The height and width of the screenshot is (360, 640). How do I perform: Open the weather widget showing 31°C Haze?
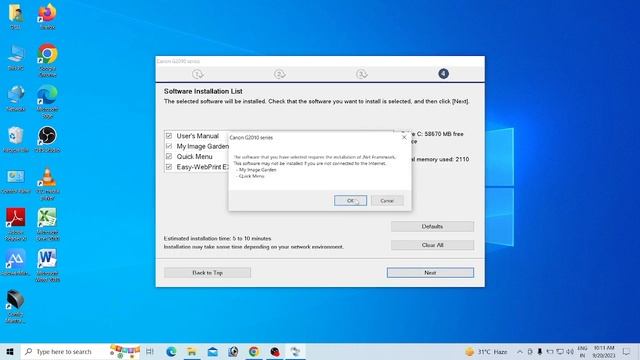tap(487, 351)
